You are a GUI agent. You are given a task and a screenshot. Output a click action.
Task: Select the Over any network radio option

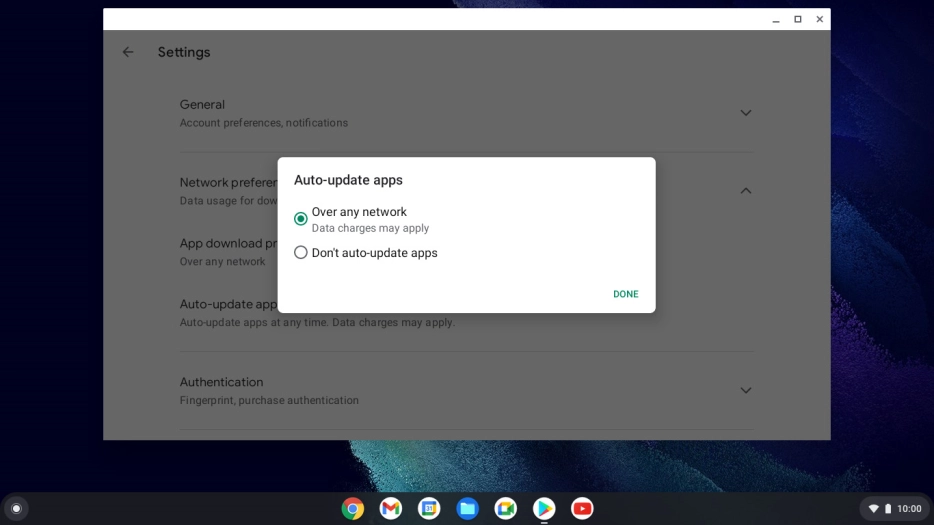[x=301, y=219]
